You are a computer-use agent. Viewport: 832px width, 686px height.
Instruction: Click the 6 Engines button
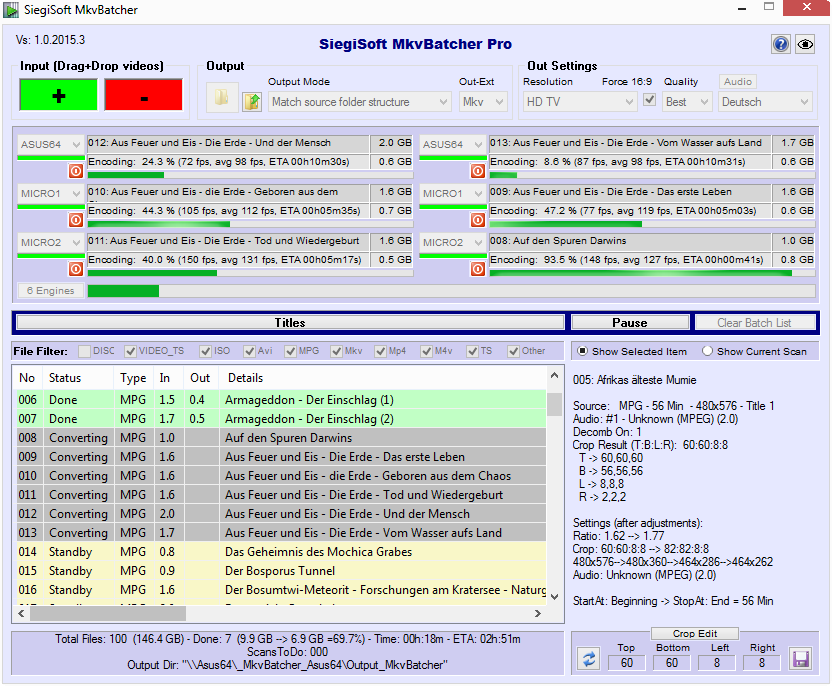[50, 291]
